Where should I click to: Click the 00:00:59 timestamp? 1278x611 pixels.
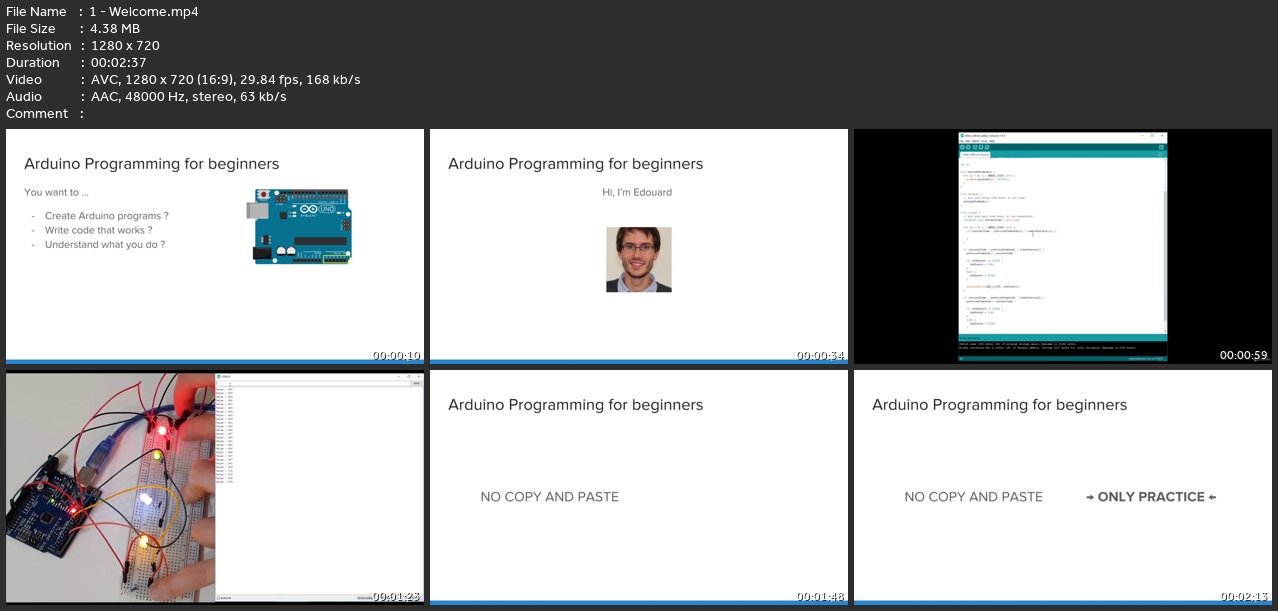point(1245,355)
